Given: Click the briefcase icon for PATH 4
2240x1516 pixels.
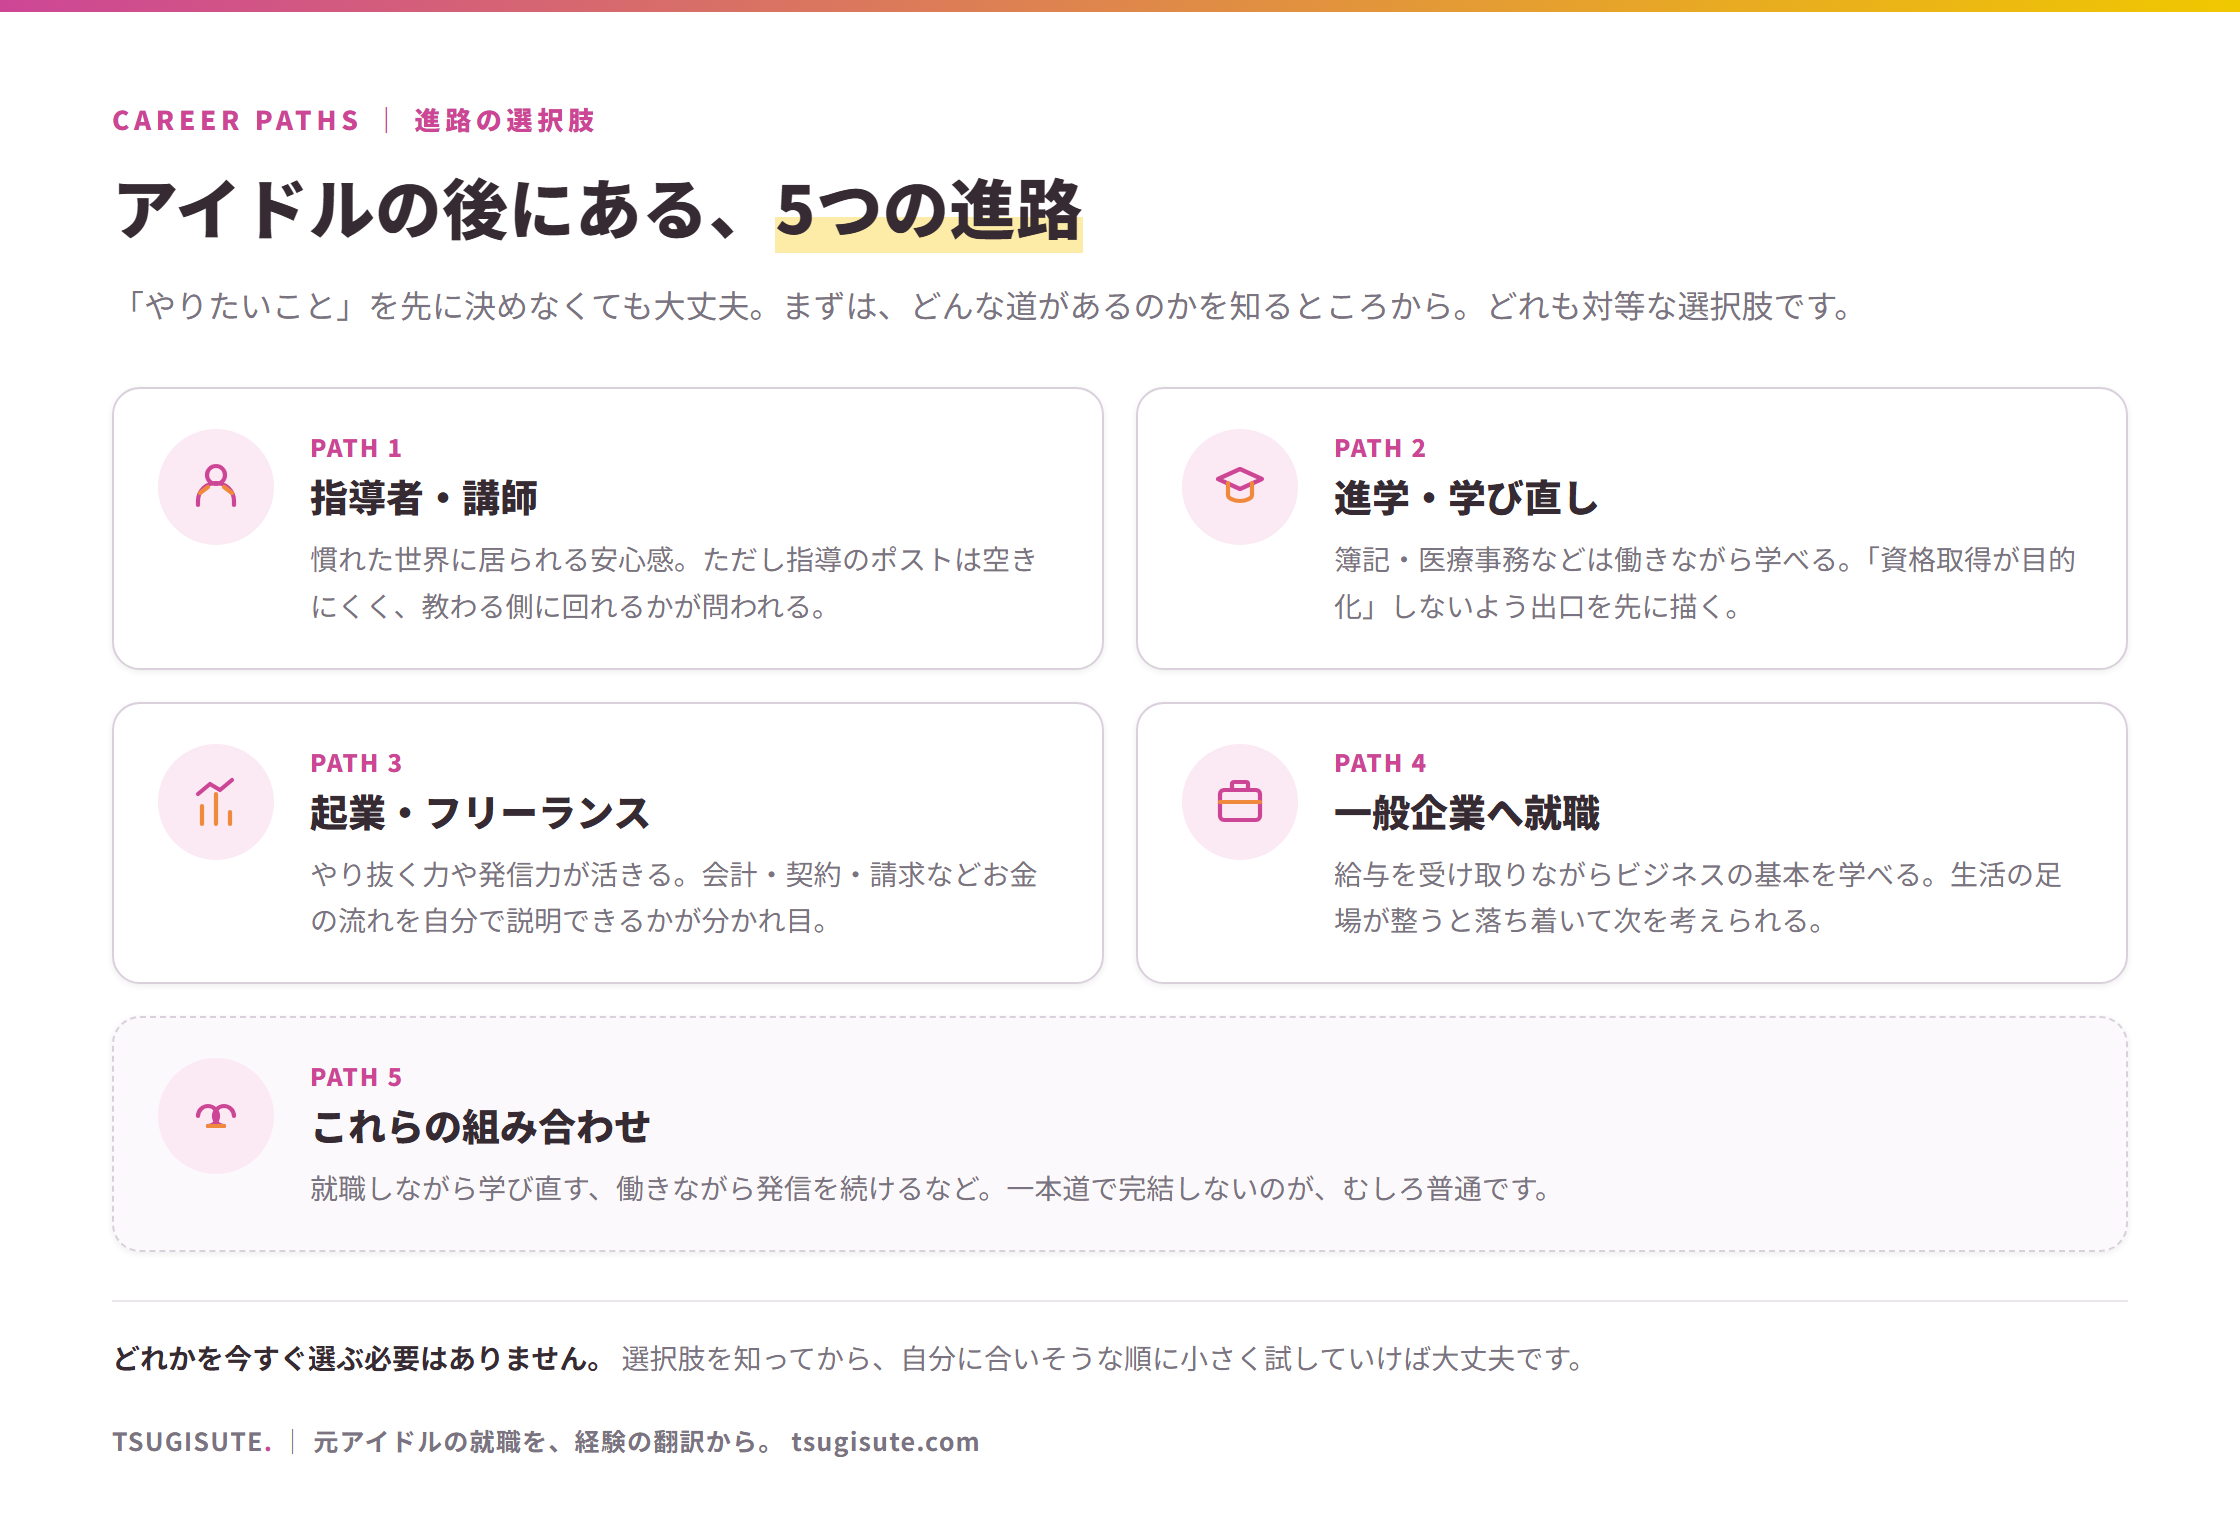Looking at the screenshot, I should (x=1240, y=801).
